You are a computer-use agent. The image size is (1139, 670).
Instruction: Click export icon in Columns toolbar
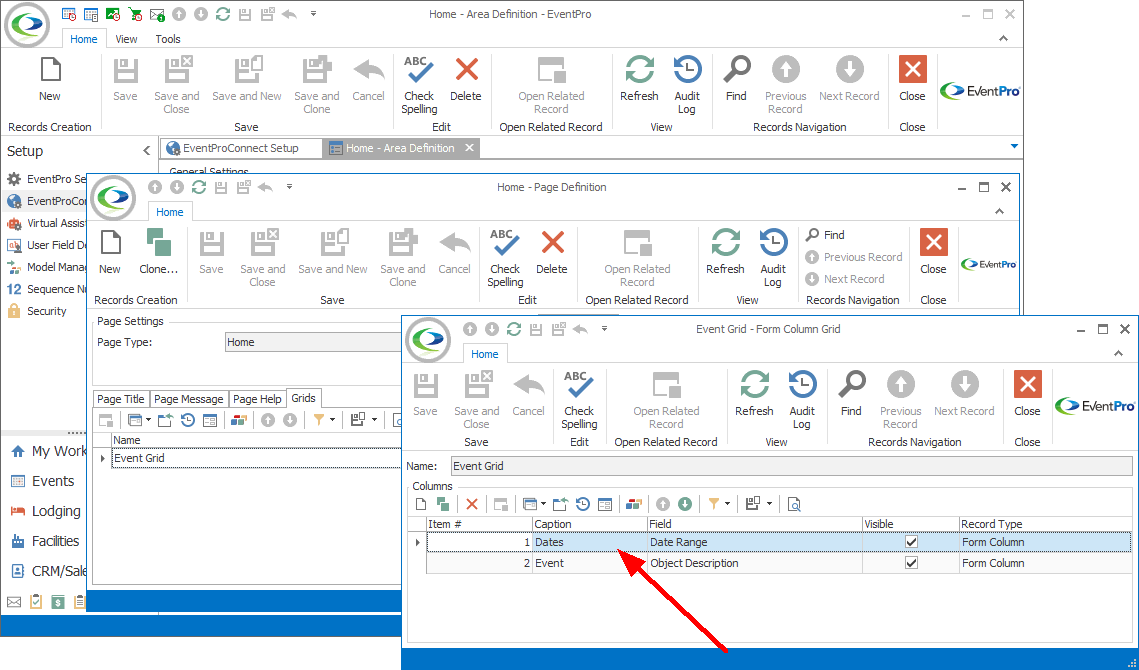pos(560,504)
